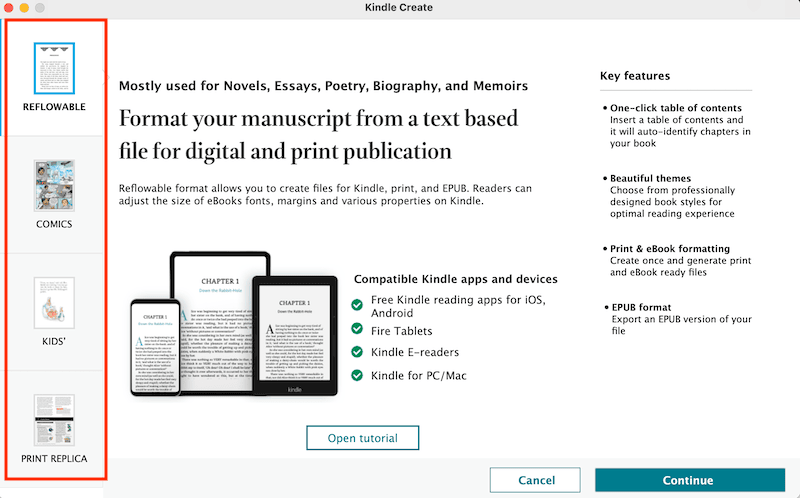Click the Format your manuscript headline
800x498 pixels.
pos(318,135)
